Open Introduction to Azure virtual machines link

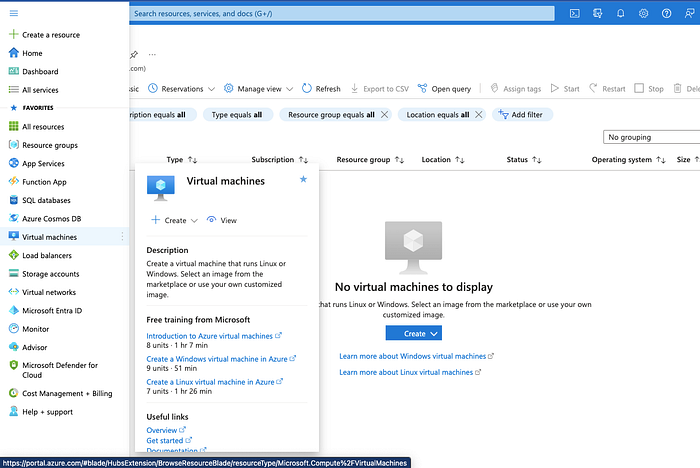point(209,336)
